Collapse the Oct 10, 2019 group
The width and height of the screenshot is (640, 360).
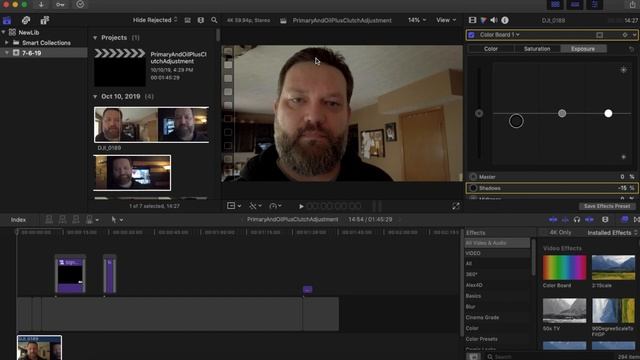coord(95,97)
